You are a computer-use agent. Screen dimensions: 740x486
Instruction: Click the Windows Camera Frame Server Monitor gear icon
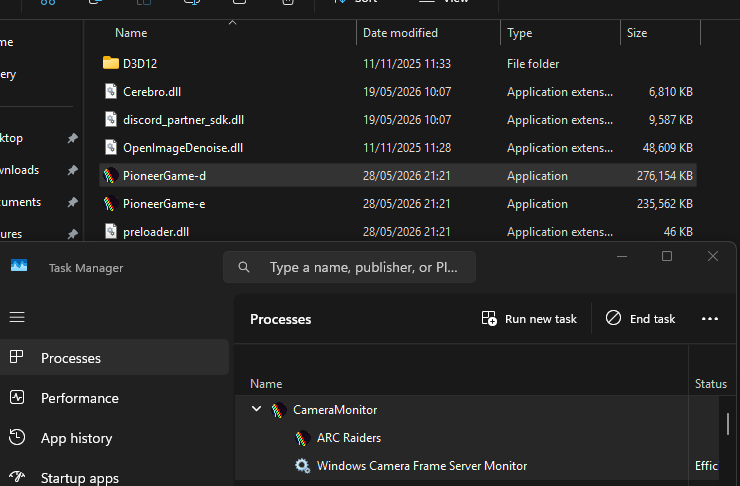point(303,466)
